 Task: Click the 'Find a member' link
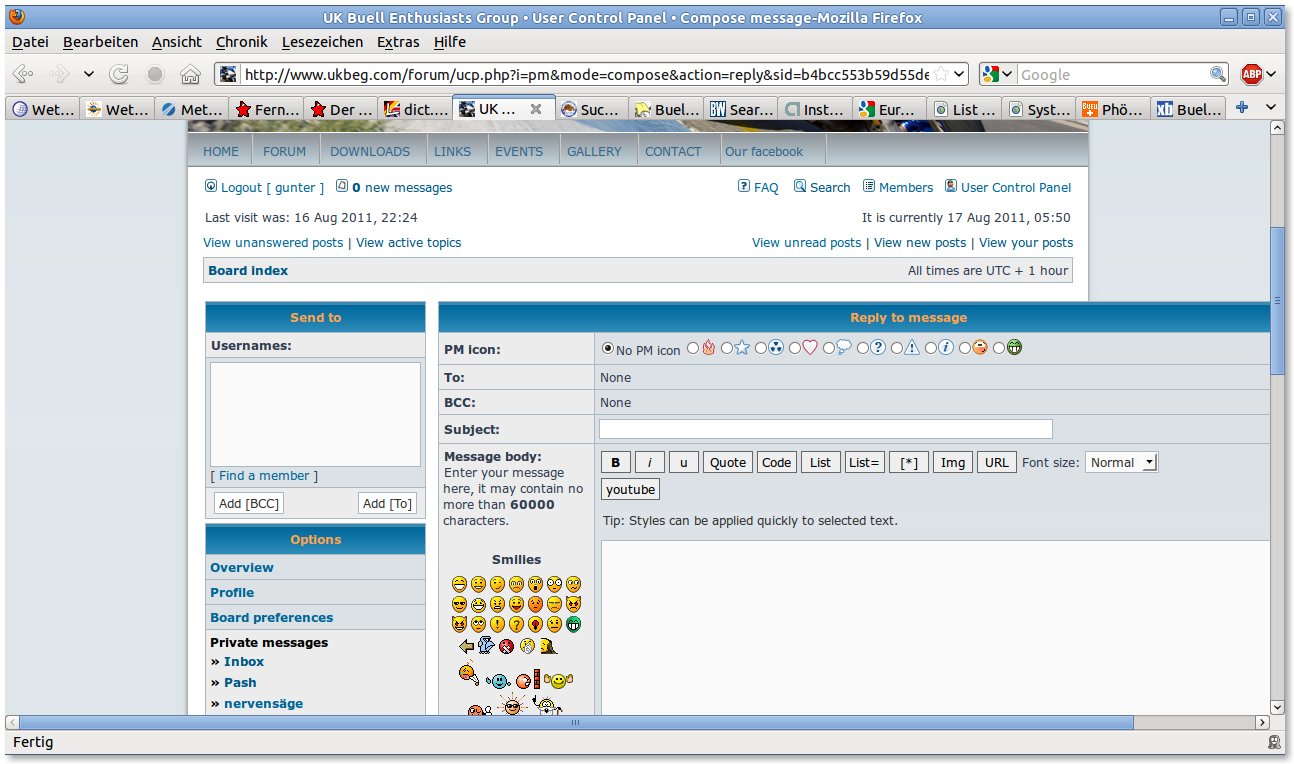264,476
